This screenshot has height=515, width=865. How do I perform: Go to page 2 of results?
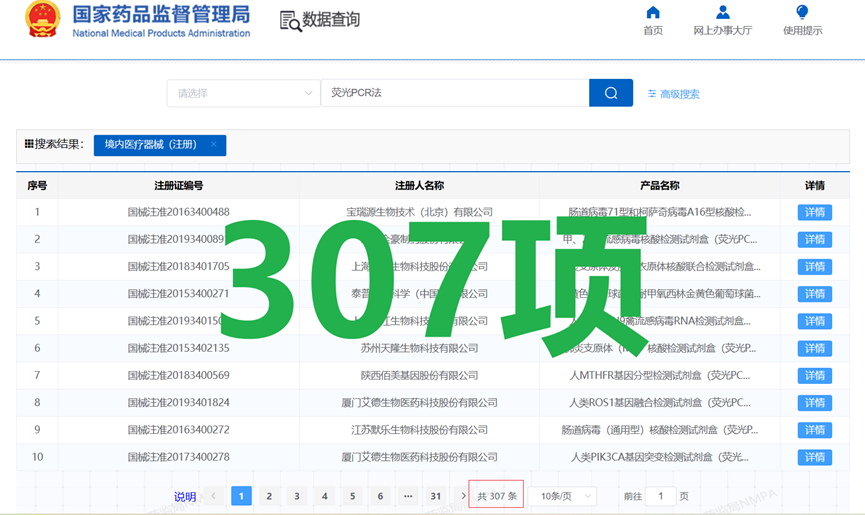tap(269, 496)
